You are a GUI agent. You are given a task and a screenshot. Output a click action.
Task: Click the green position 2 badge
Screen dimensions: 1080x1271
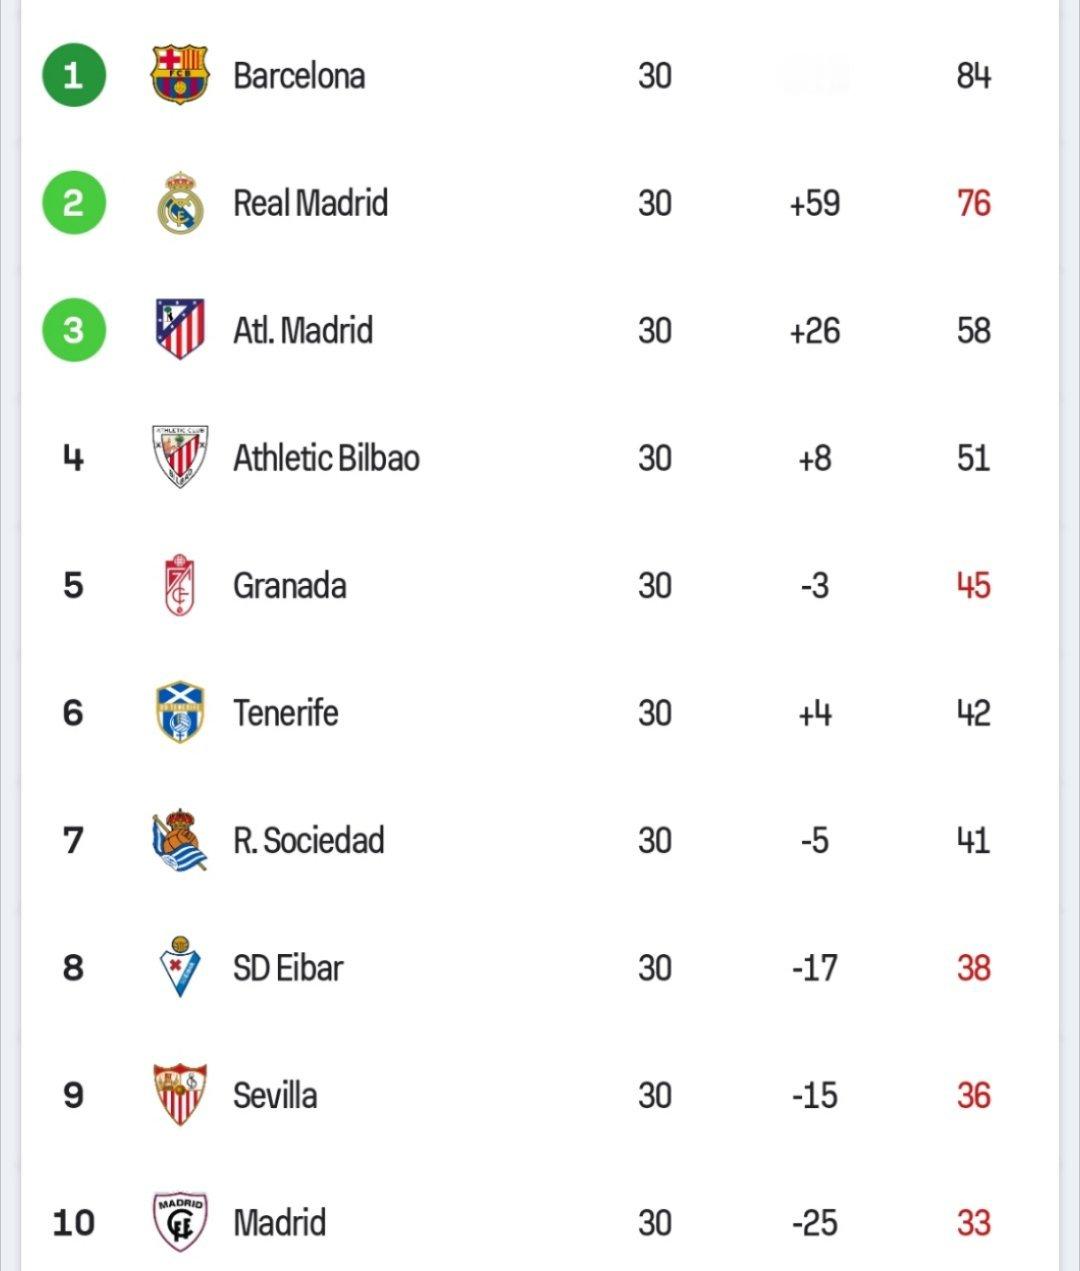click(74, 203)
